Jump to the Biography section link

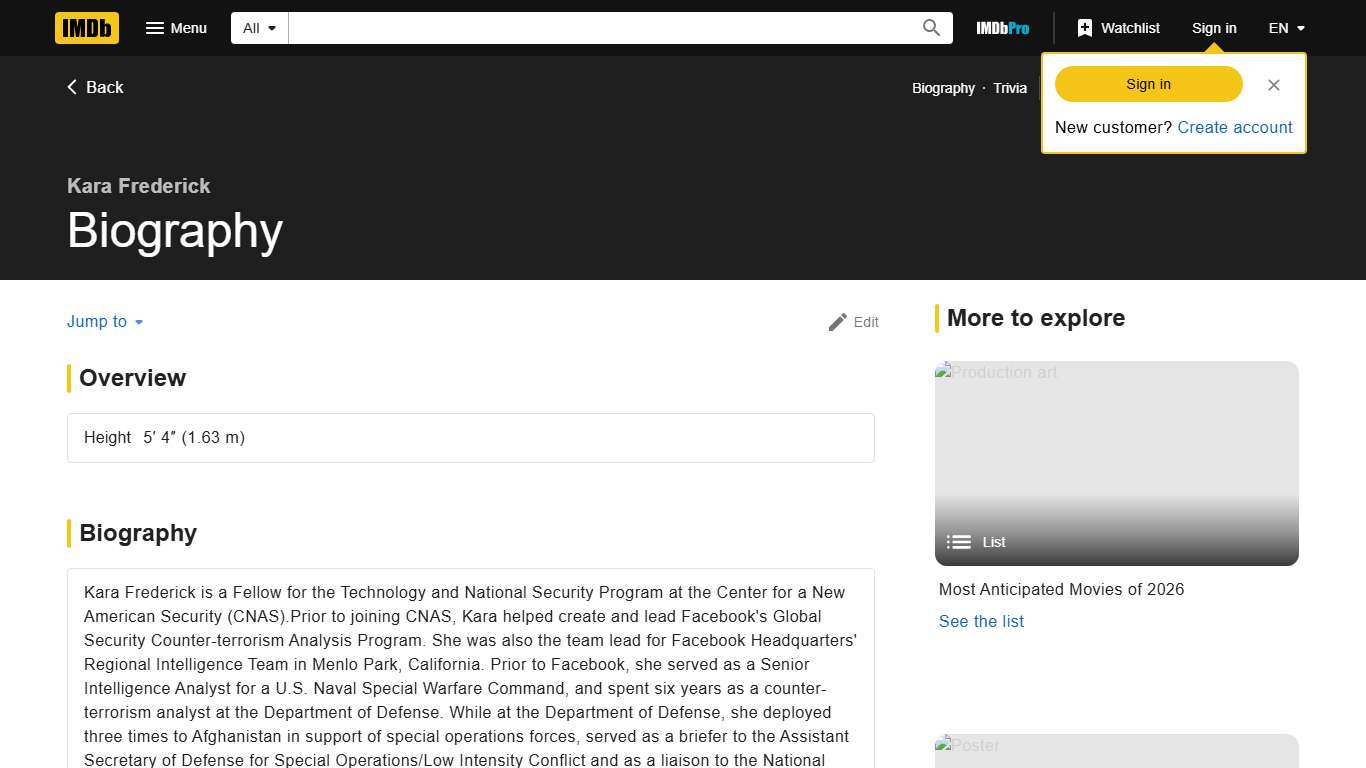click(x=942, y=88)
